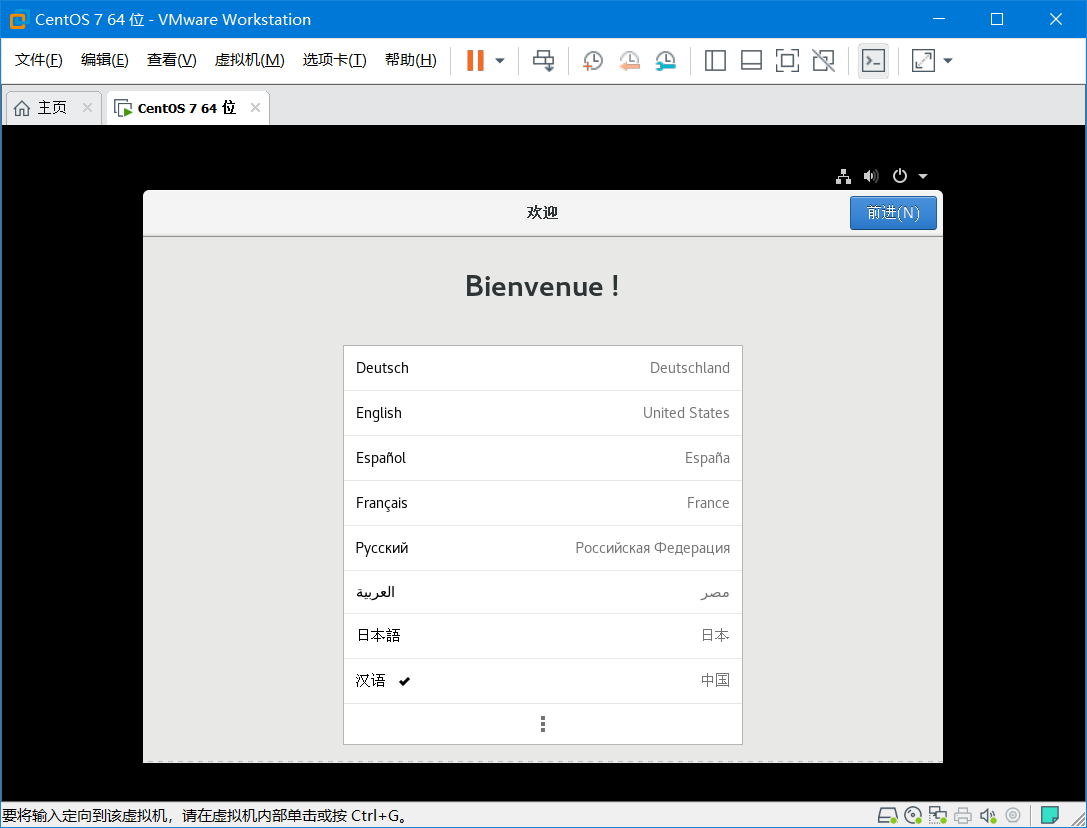Open the 文件(F) menu
This screenshot has height=828, width=1087.
pyautogui.click(x=39, y=60)
